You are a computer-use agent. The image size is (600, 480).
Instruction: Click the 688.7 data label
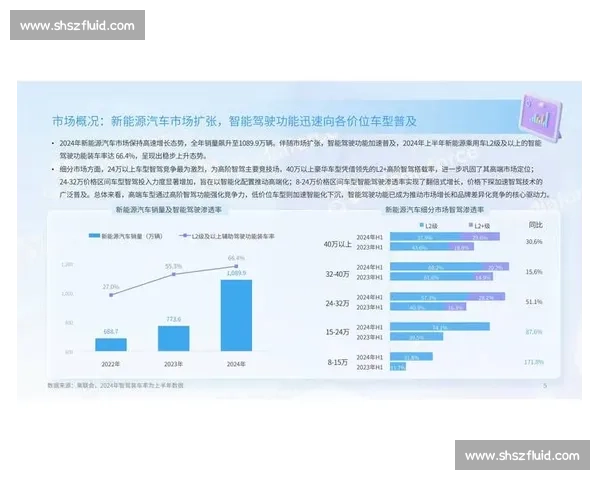pyautogui.click(x=111, y=331)
